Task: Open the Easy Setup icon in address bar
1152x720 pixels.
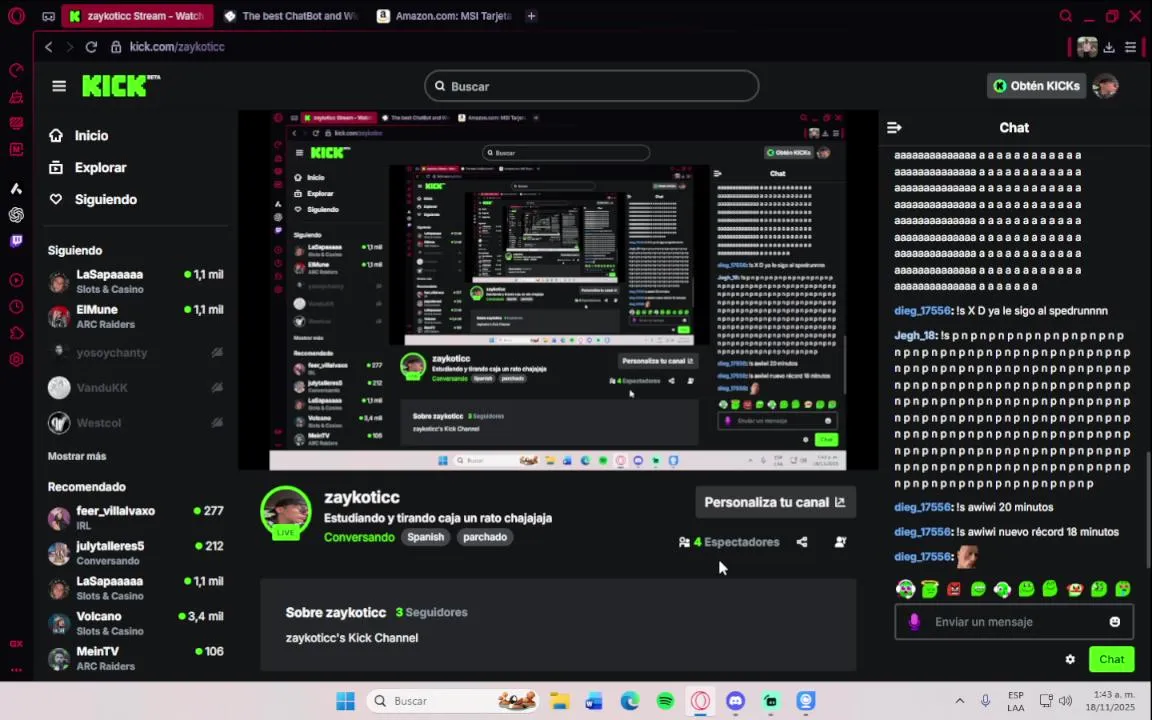Action: point(1131,47)
